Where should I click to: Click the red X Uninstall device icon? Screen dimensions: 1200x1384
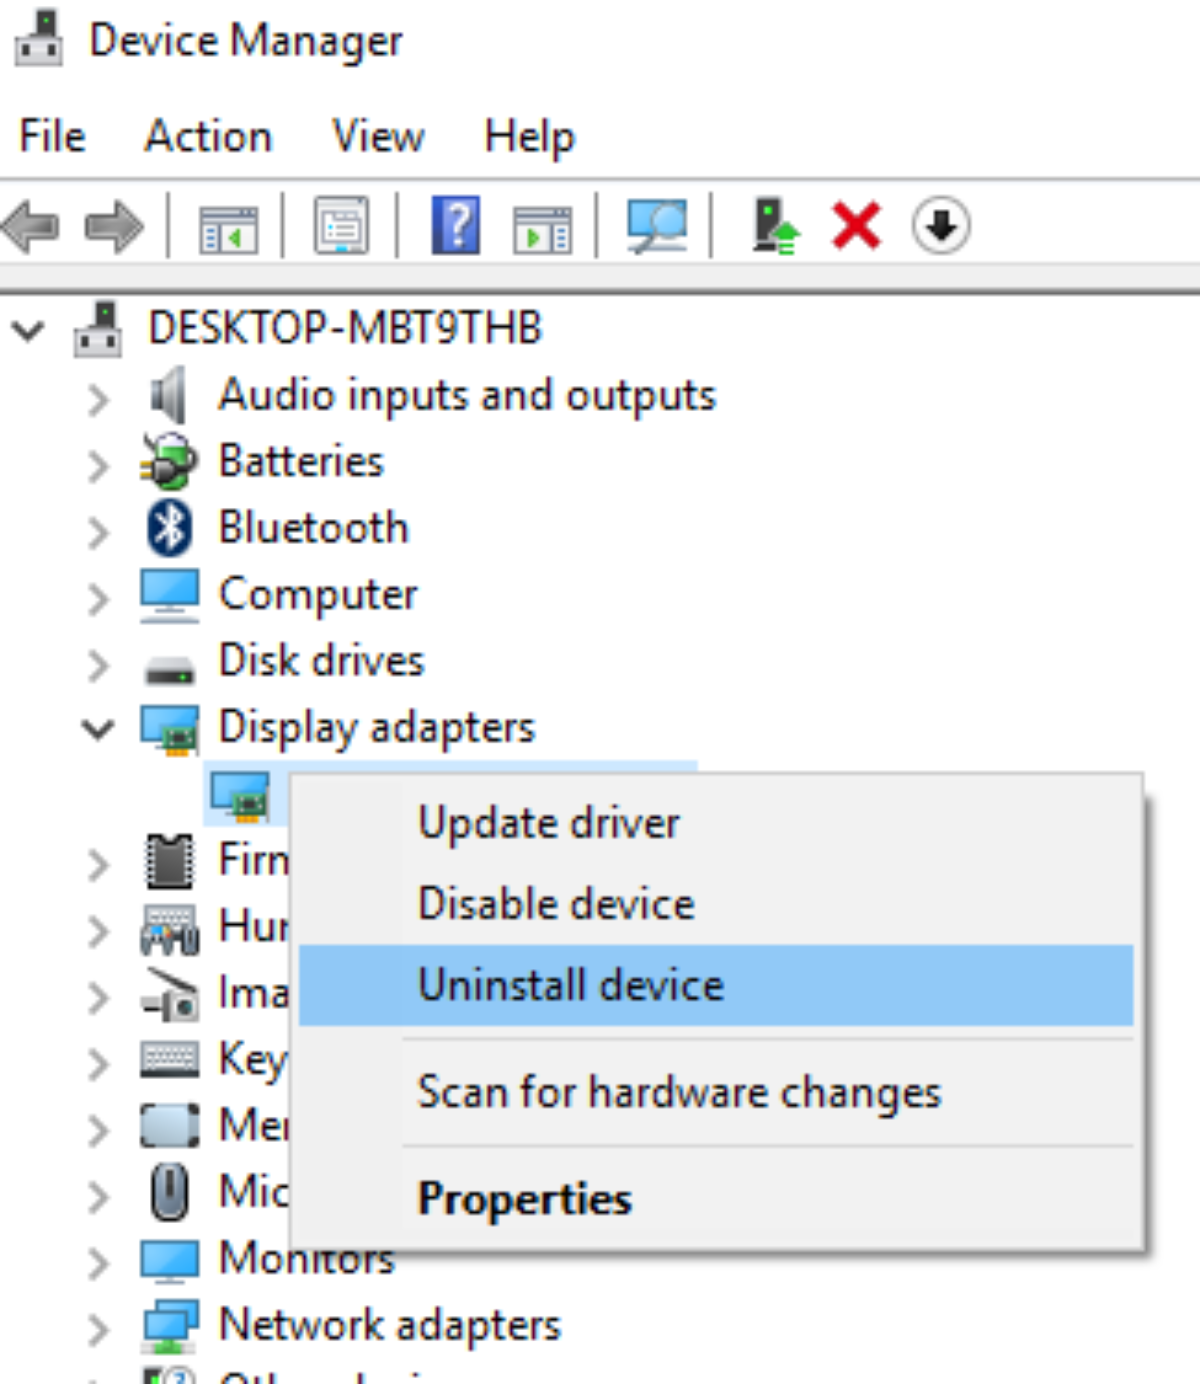(856, 226)
